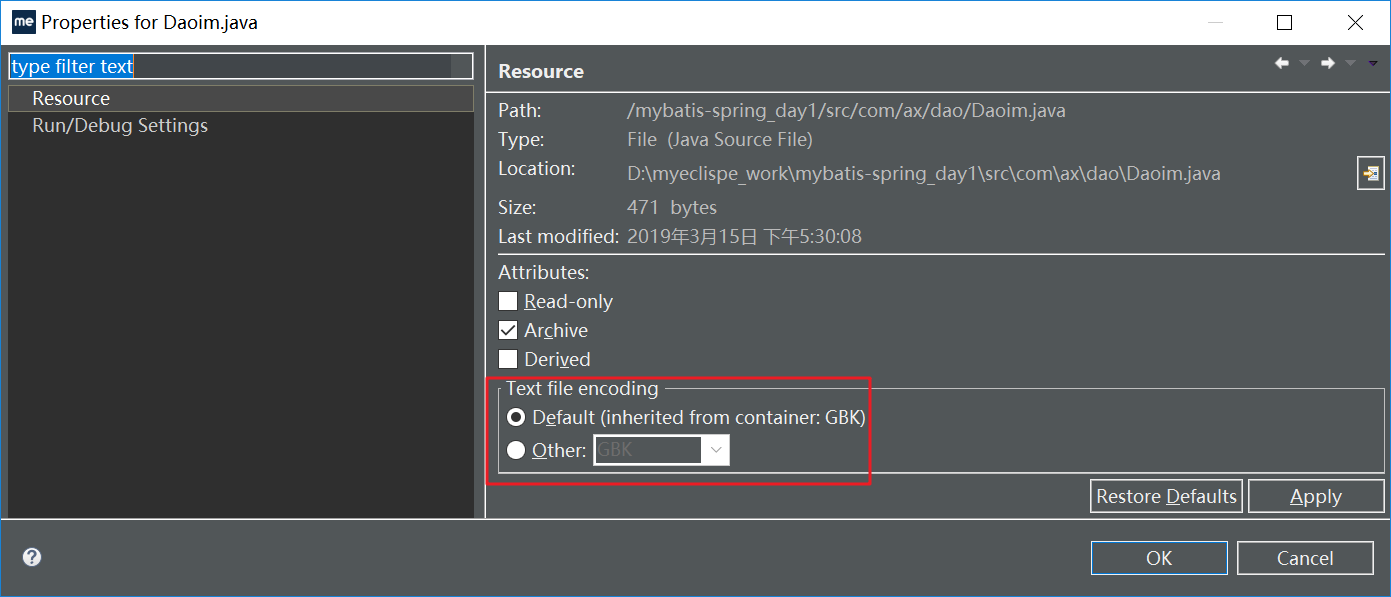Click the Restore Defaults button
Screen dimensions: 1391x597
(1166, 496)
